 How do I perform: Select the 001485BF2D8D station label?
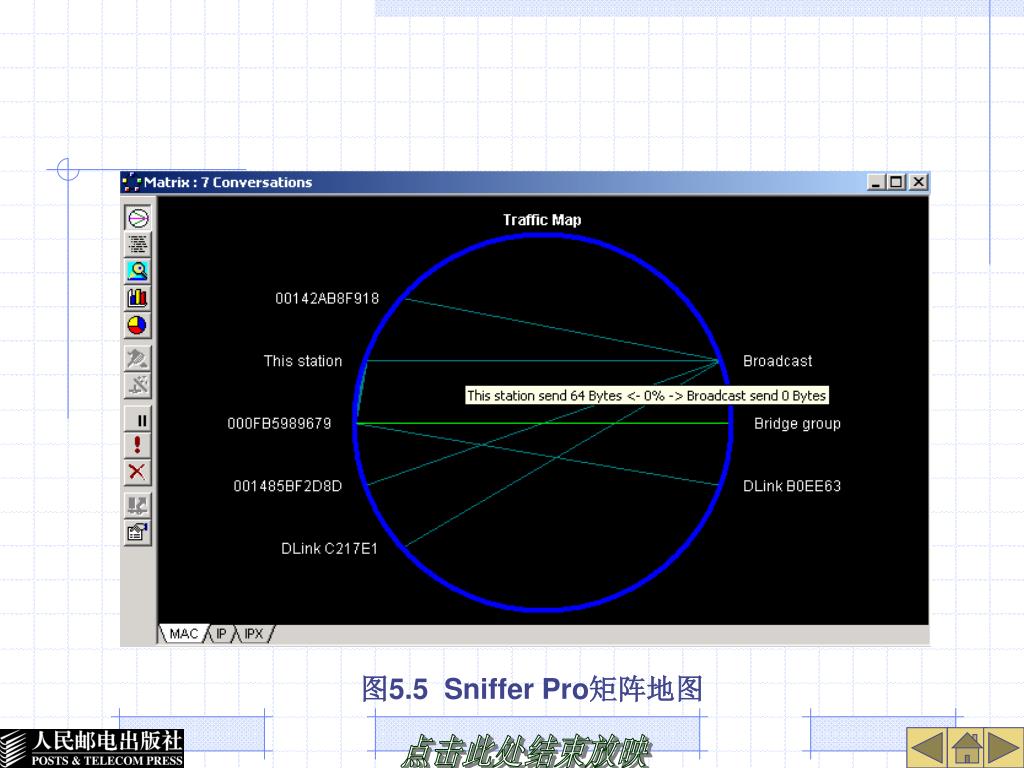pyautogui.click(x=287, y=486)
